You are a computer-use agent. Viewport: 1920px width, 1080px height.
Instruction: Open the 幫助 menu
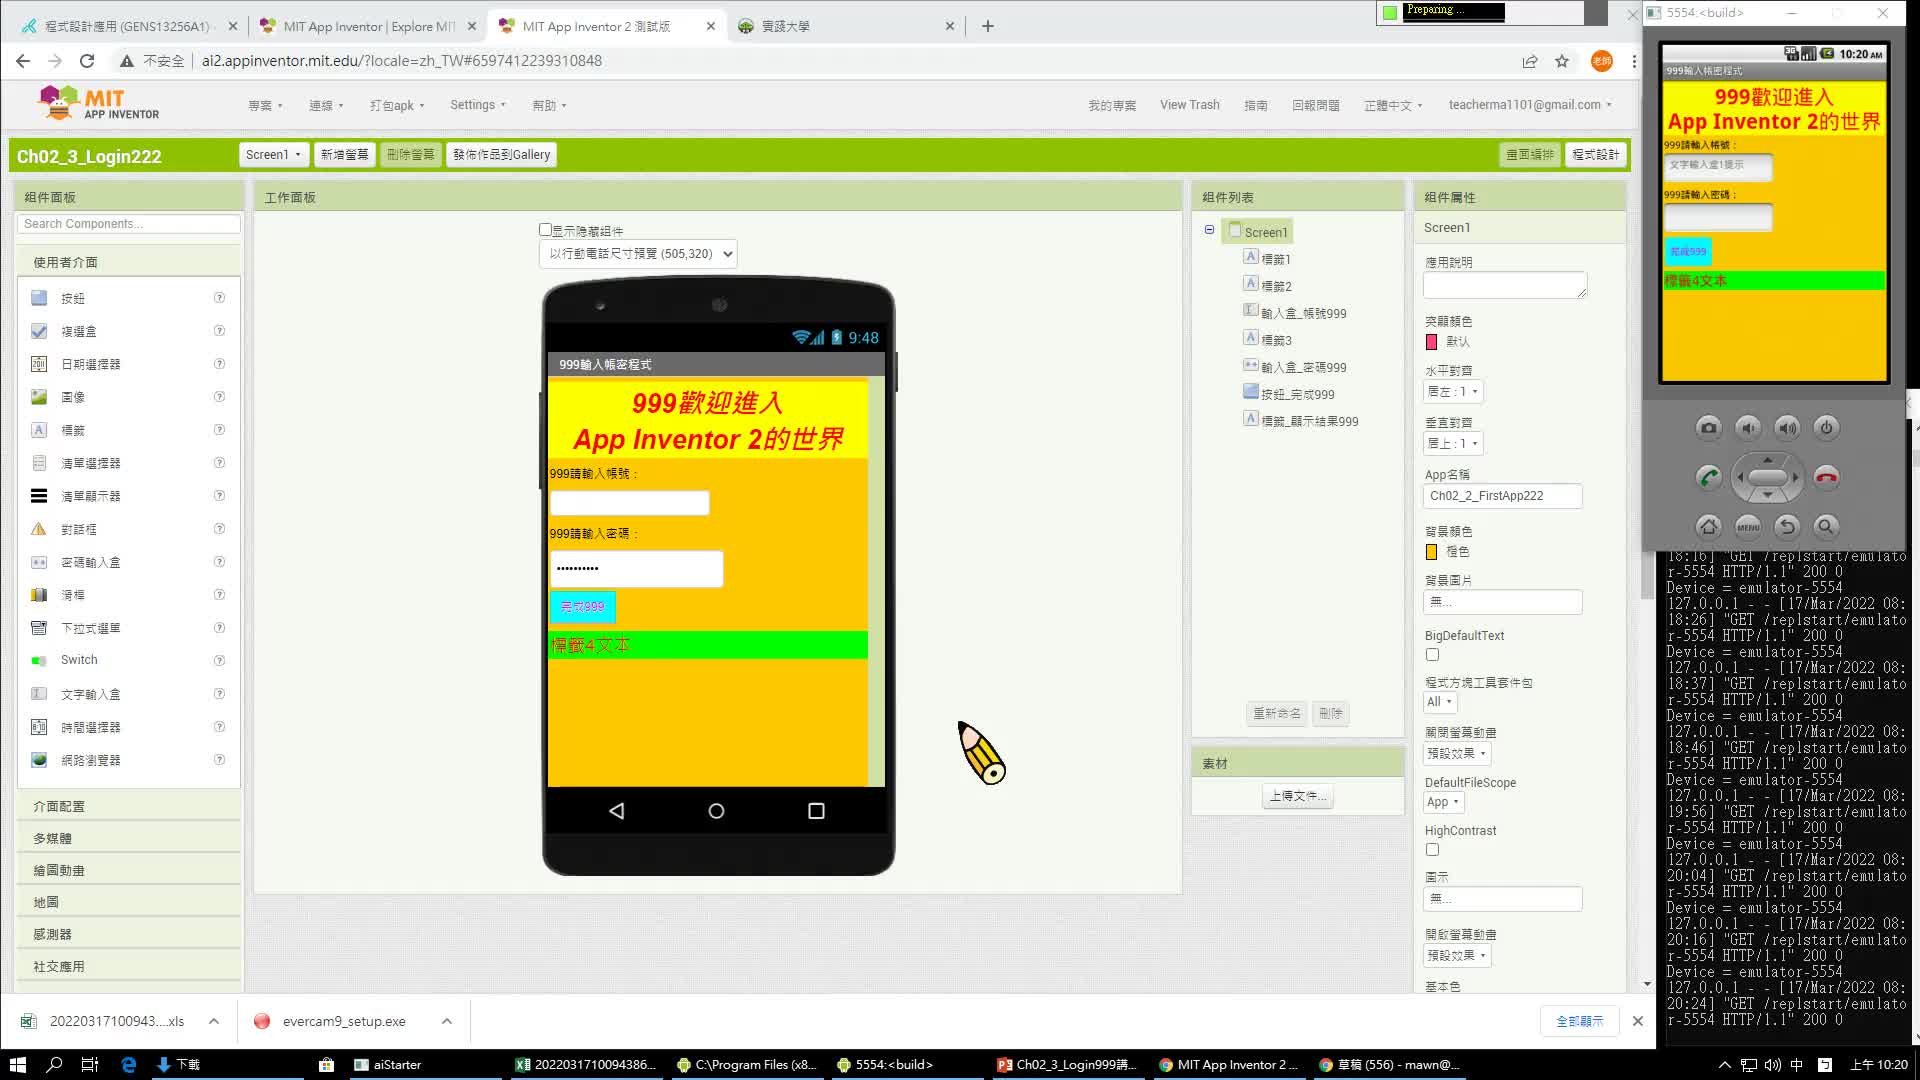[x=549, y=105]
